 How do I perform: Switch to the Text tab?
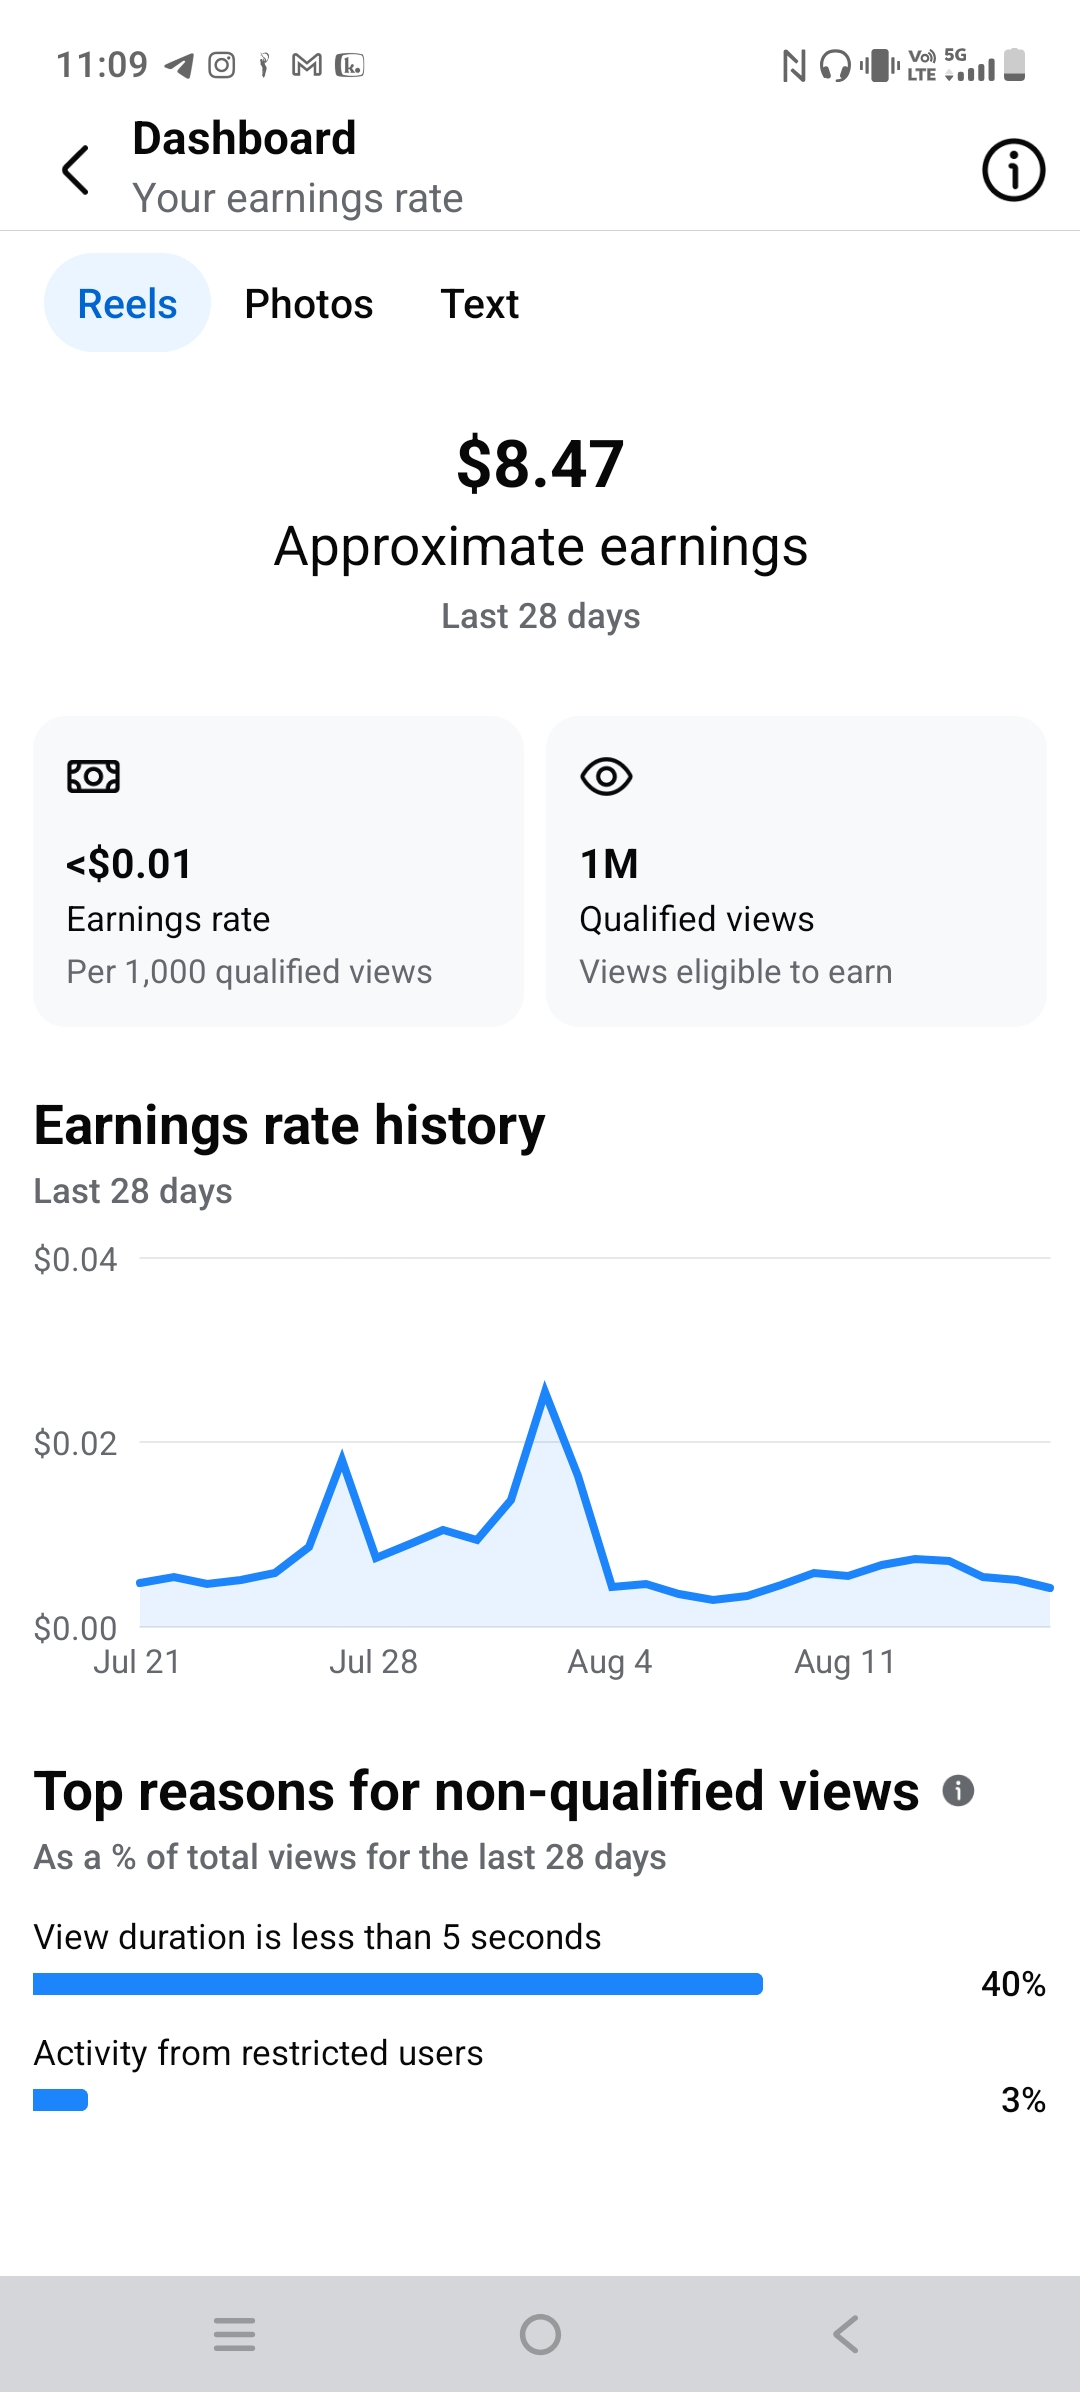(x=480, y=303)
